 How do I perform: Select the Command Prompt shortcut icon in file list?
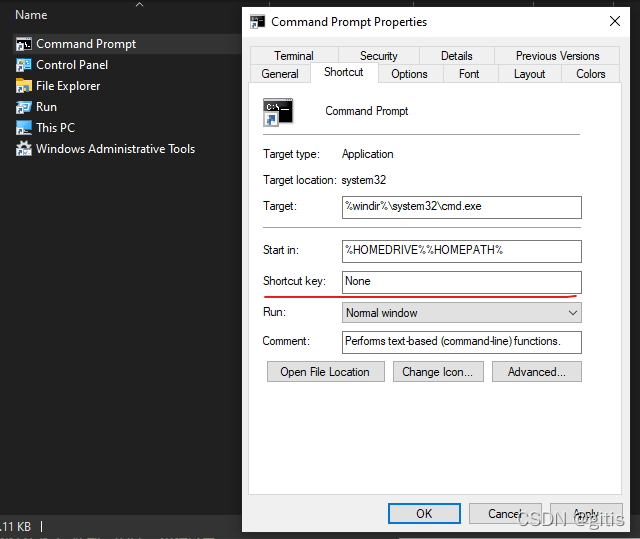tap(24, 44)
